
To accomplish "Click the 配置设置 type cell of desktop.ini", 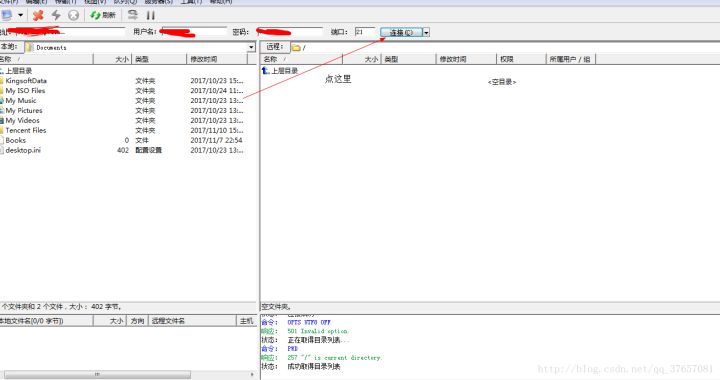I will pos(148,150).
